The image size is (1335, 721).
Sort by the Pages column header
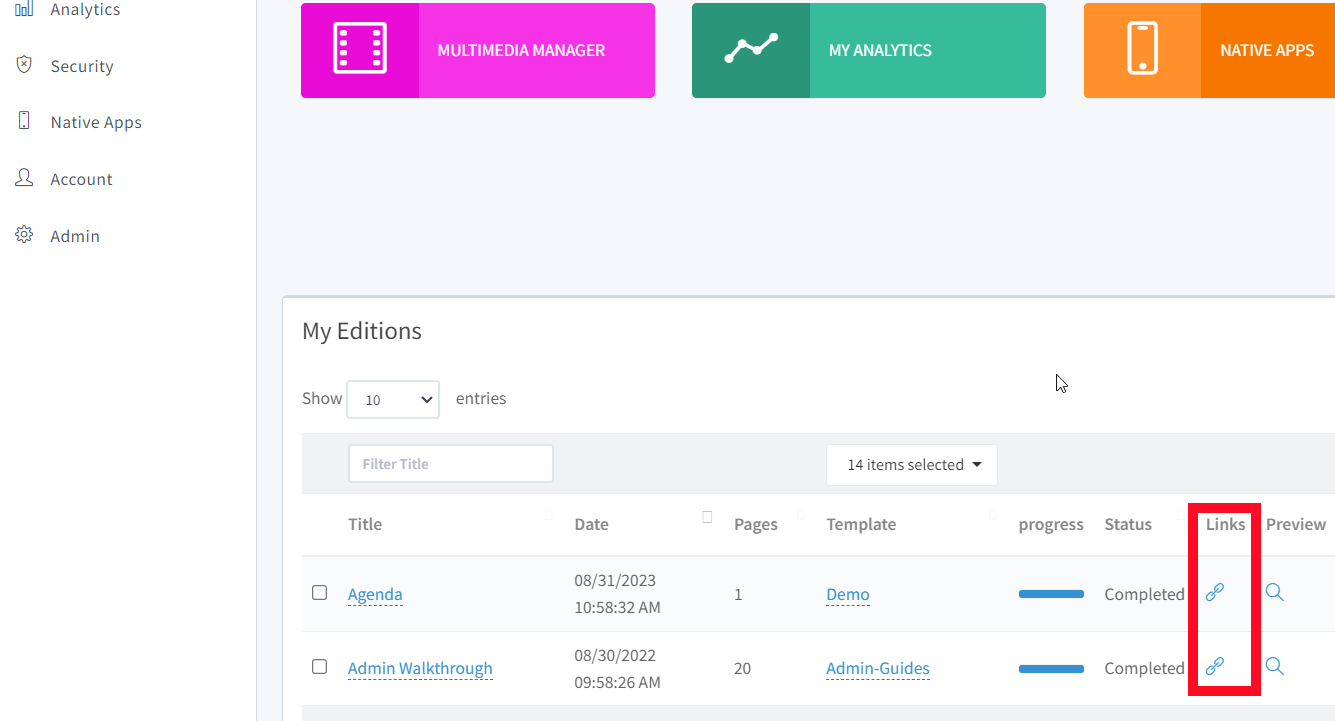756,524
